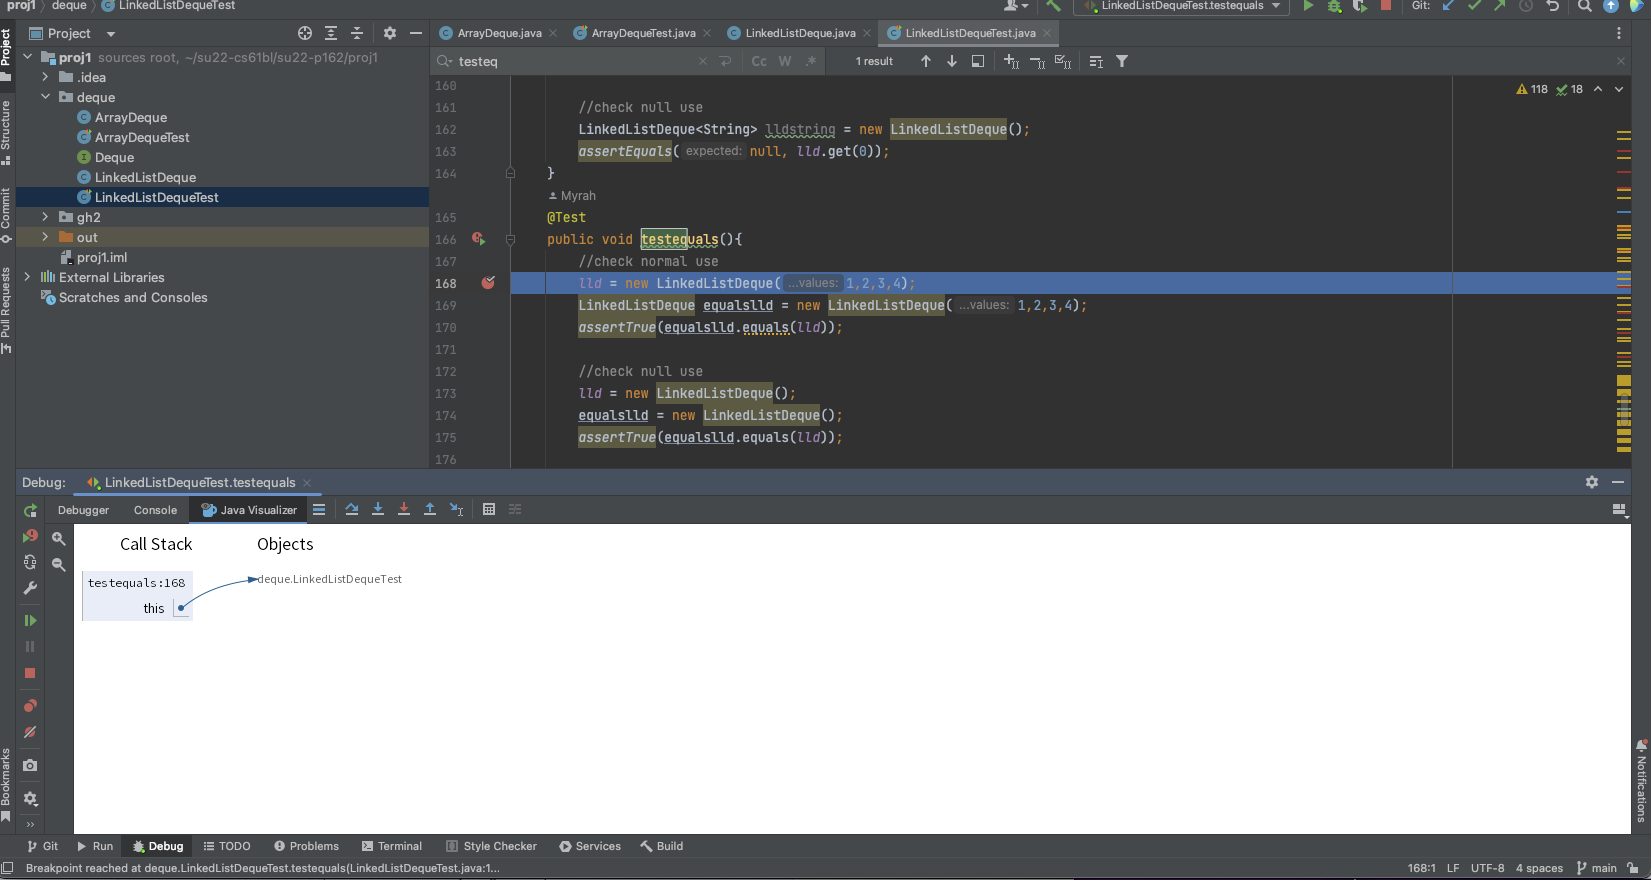Zoom in on the Java Visualizer
Viewport: 1651px width, 880px height.
[59, 539]
